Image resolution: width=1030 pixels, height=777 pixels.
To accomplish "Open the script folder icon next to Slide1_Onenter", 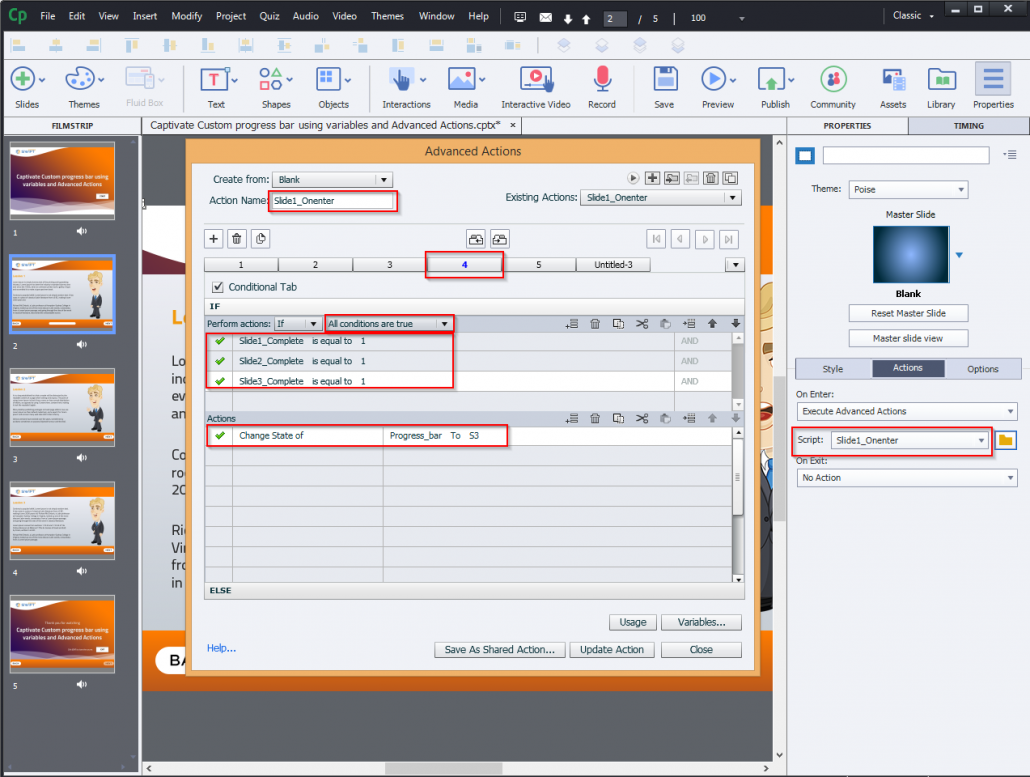I will (1006, 440).
